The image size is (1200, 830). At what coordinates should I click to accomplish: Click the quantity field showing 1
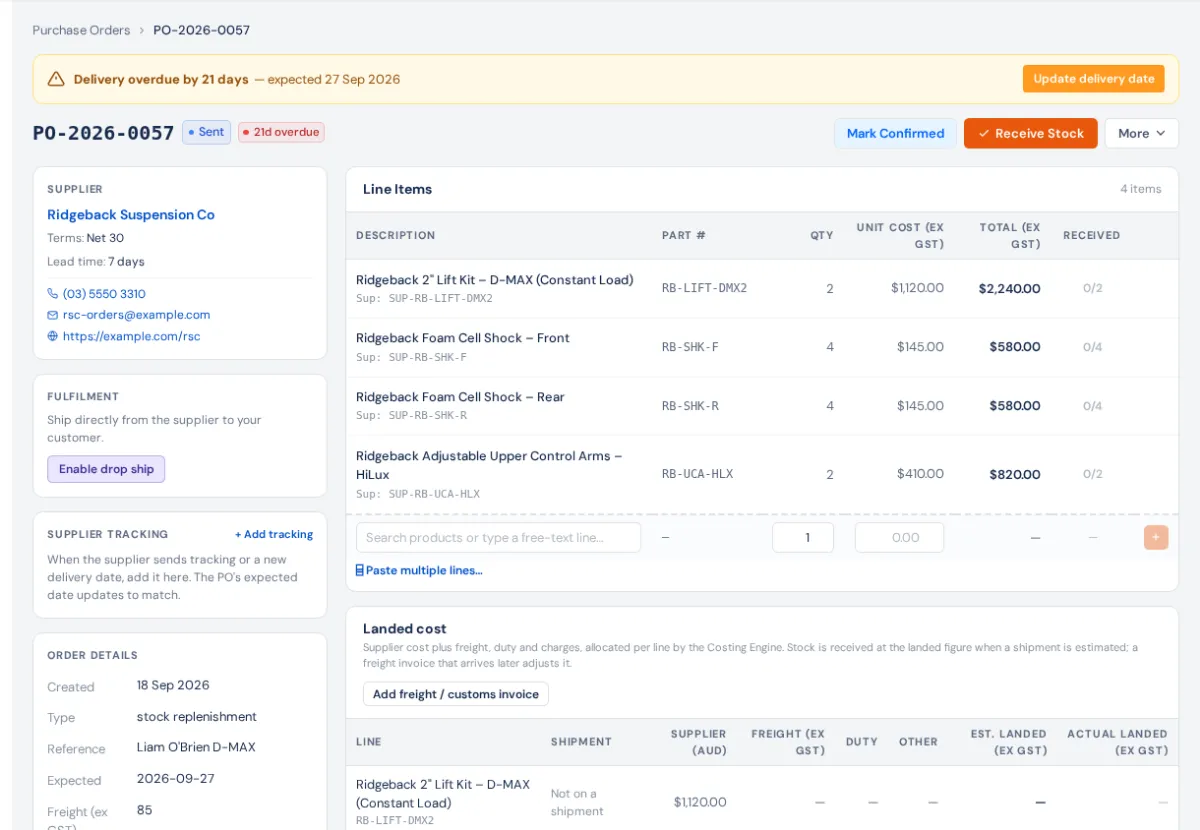(802, 537)
